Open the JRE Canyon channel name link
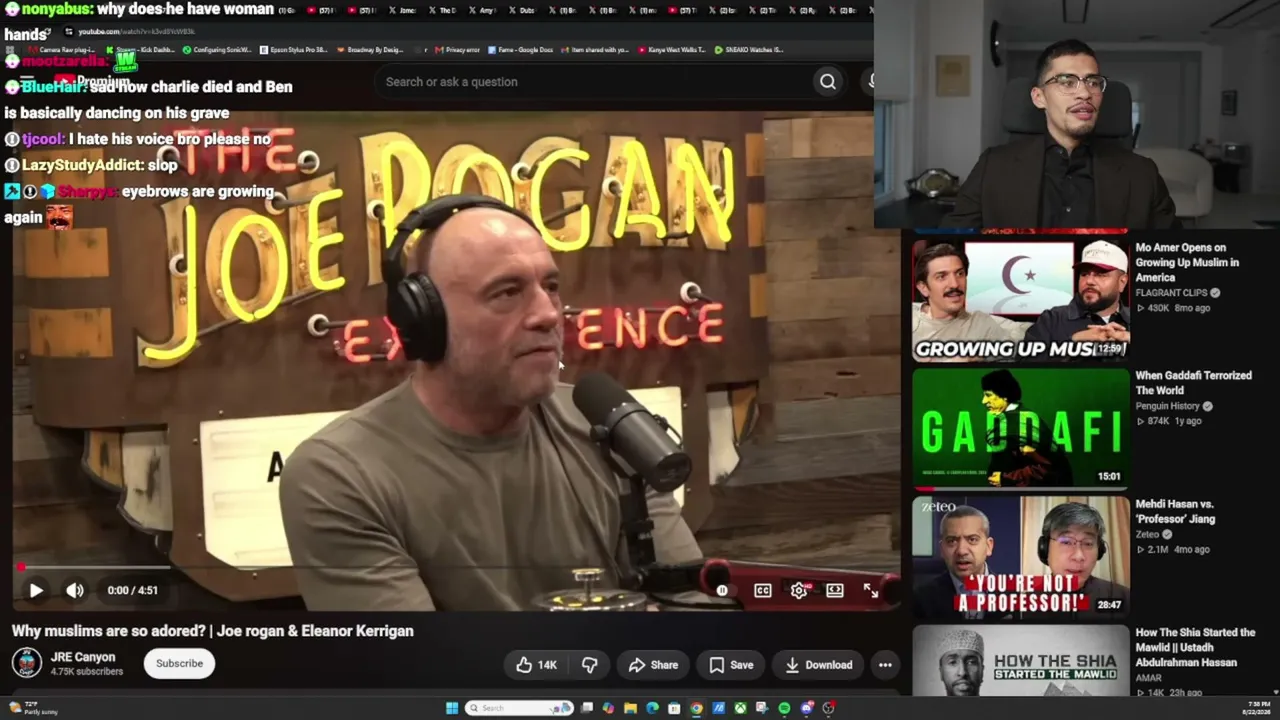The height and width of the screenshot is (720, 1280). pyautogui.click(x=83, y=657)
